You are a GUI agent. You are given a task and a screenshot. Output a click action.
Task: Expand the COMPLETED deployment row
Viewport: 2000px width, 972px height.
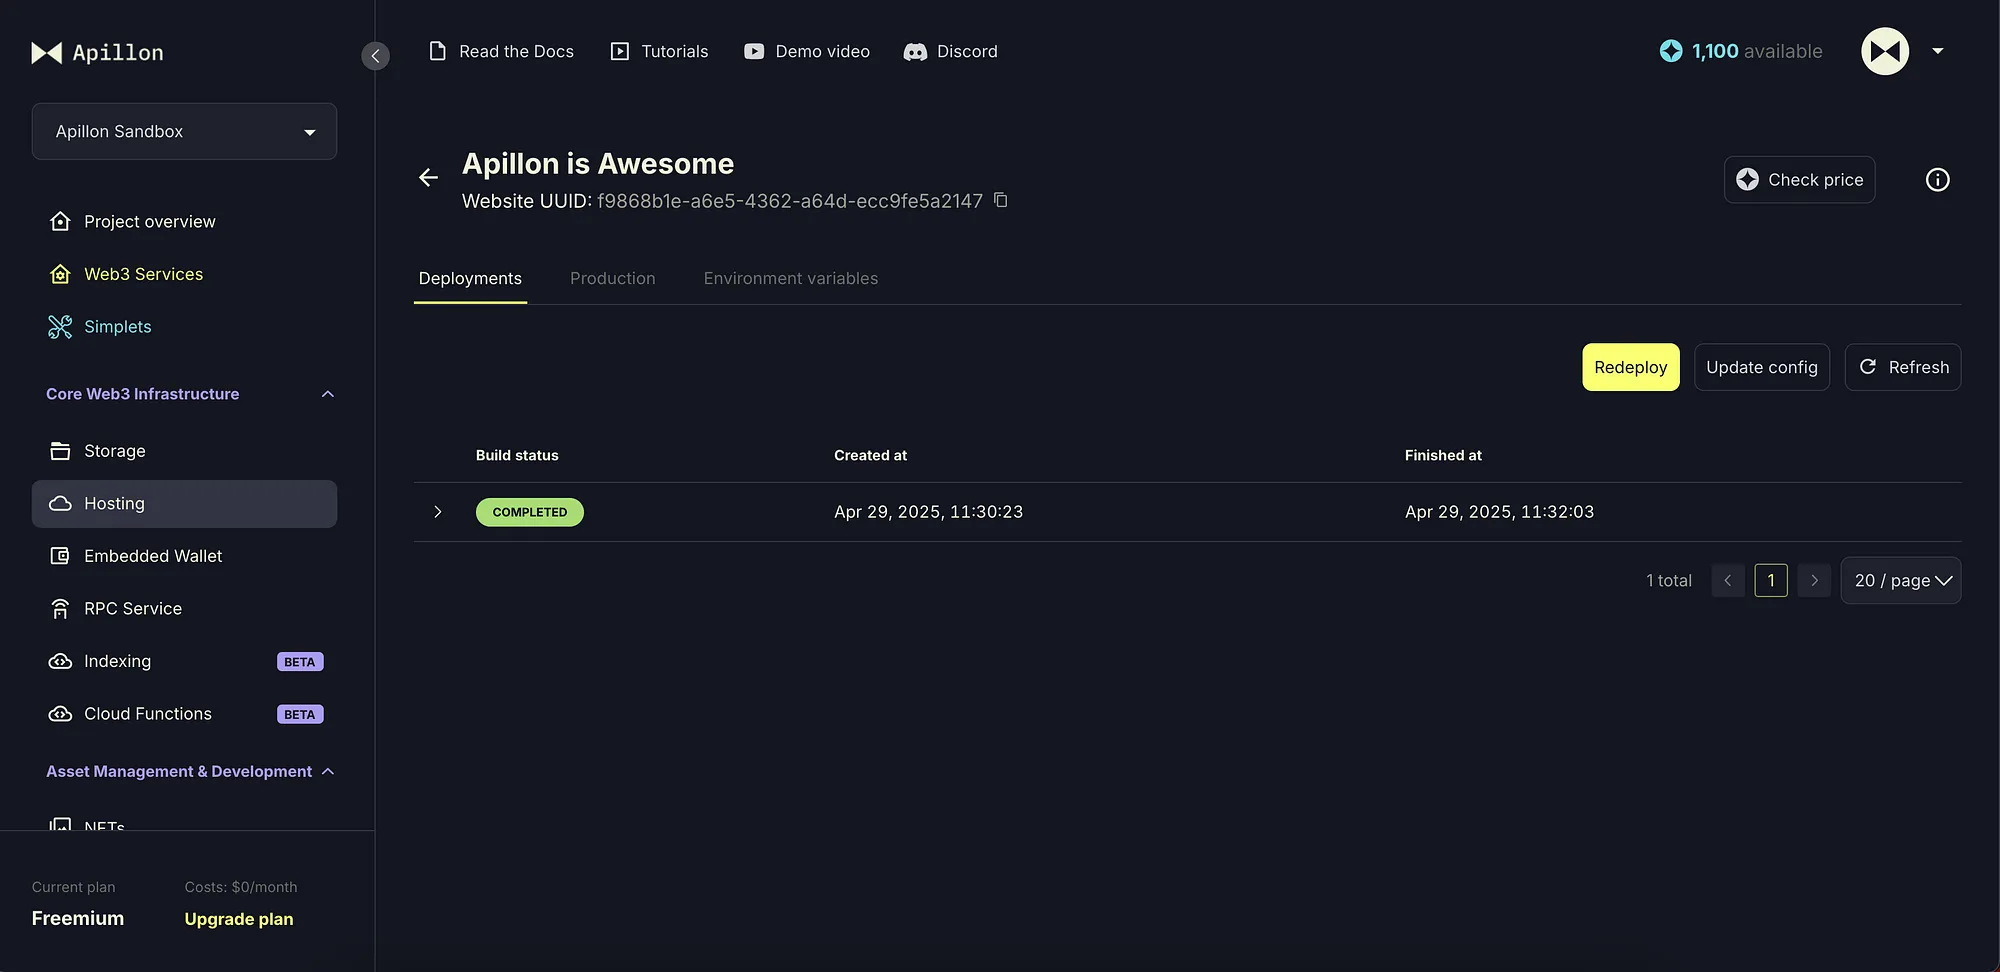(437, 512)
